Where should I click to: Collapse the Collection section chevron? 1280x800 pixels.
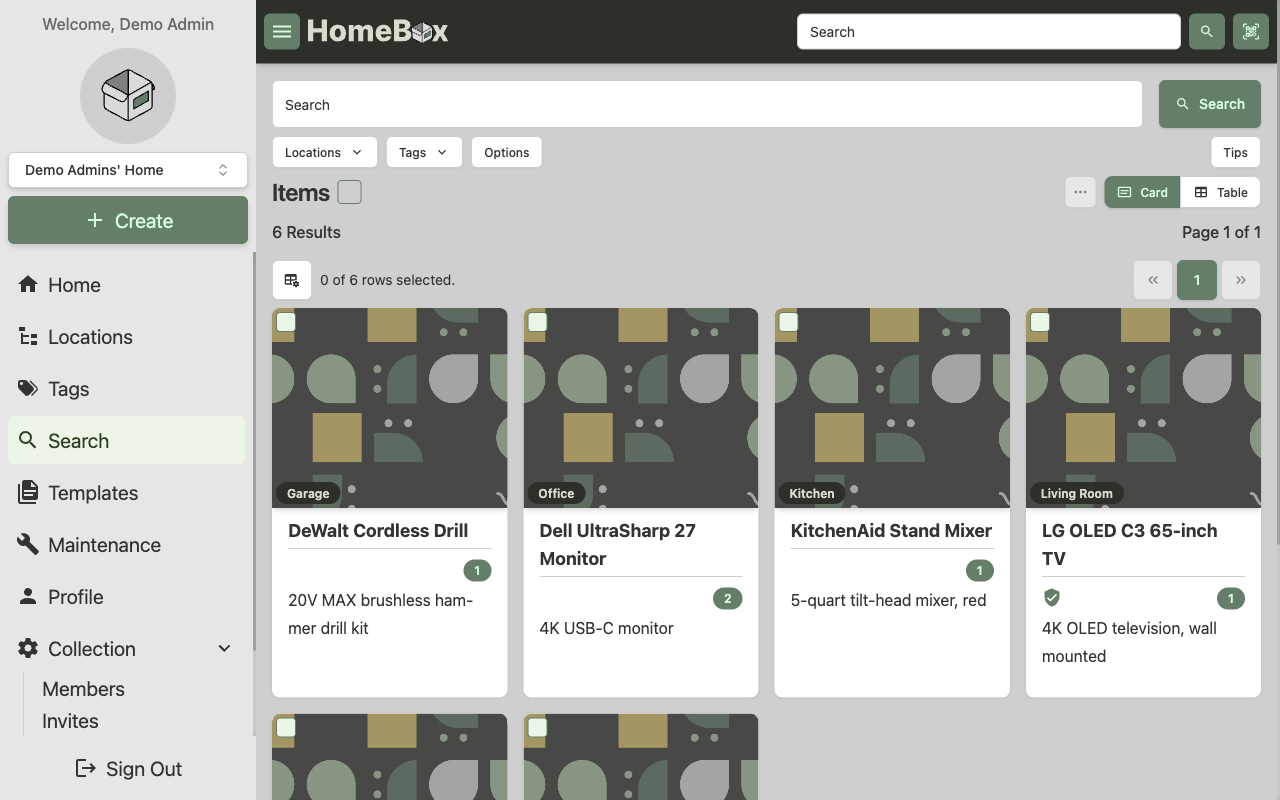225,649
